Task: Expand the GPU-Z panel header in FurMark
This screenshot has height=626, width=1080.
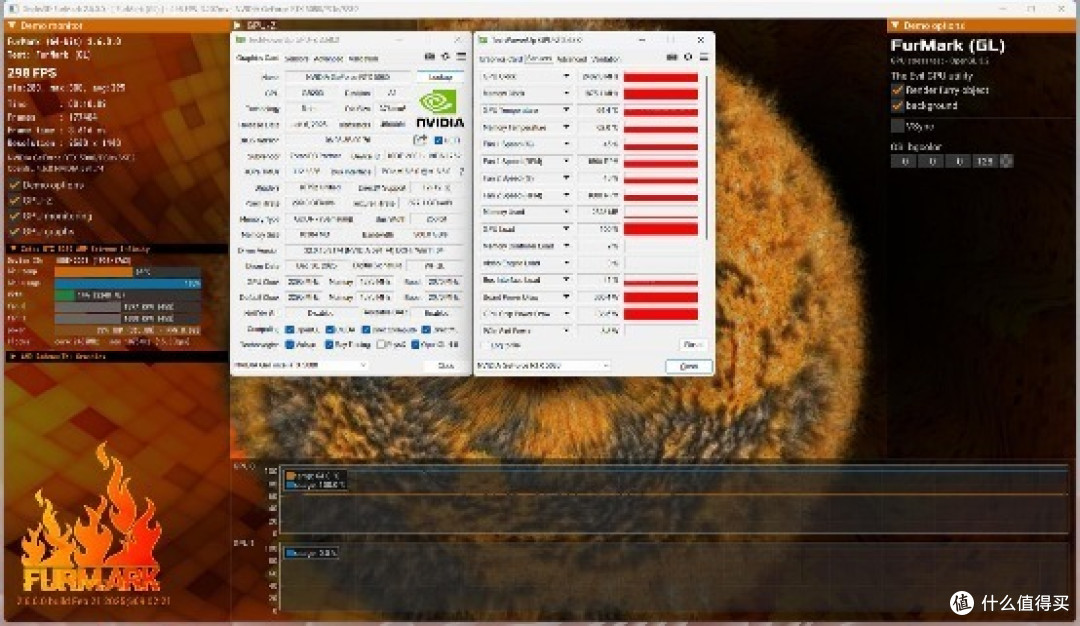Action: pos(238,25)
